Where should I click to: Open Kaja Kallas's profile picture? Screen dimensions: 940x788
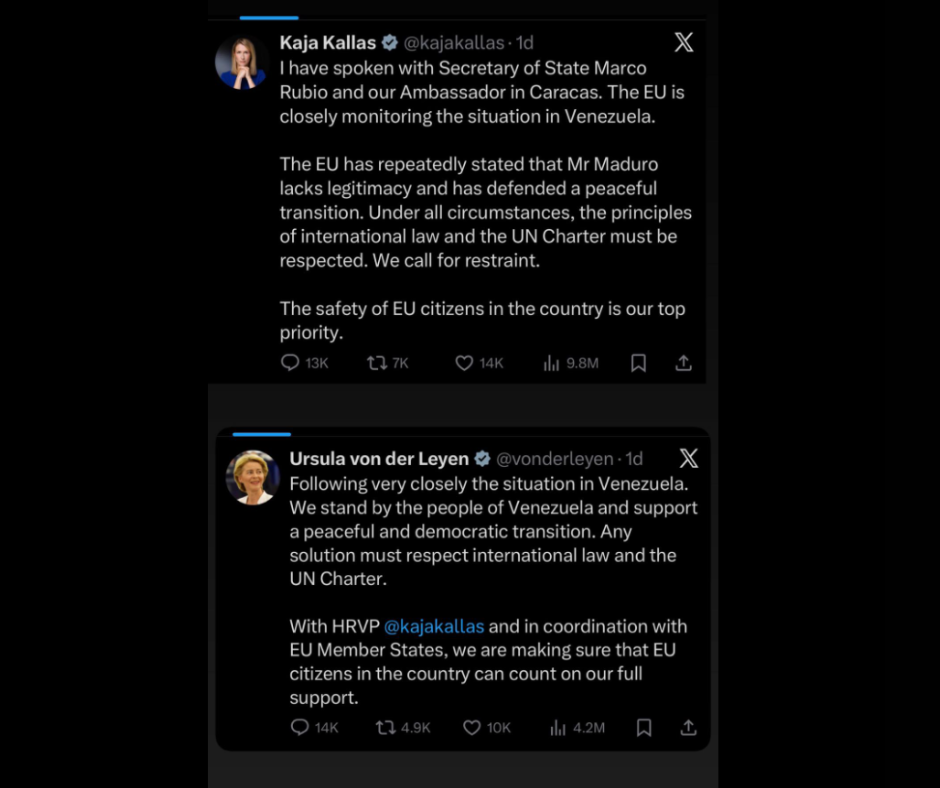click(240, 63)
